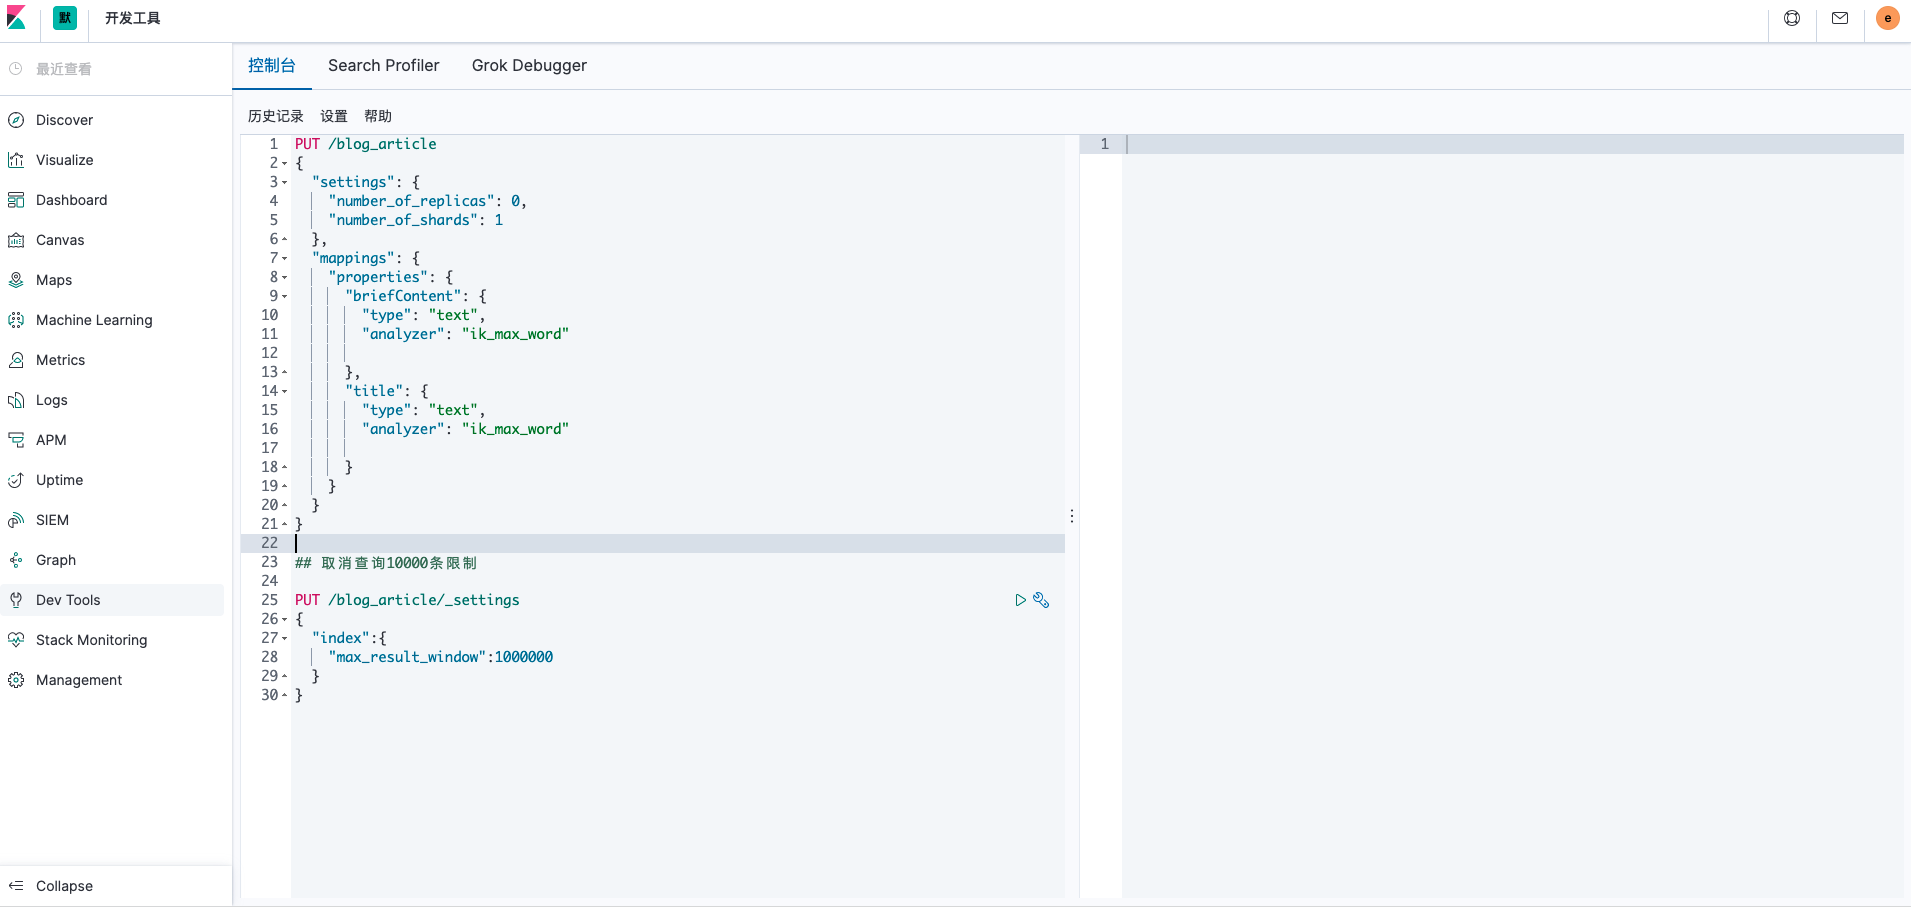This screenshot has height=909, width=1911.
Task: Click the 'max_result_window' value 1000000
Action: (524, 657)
